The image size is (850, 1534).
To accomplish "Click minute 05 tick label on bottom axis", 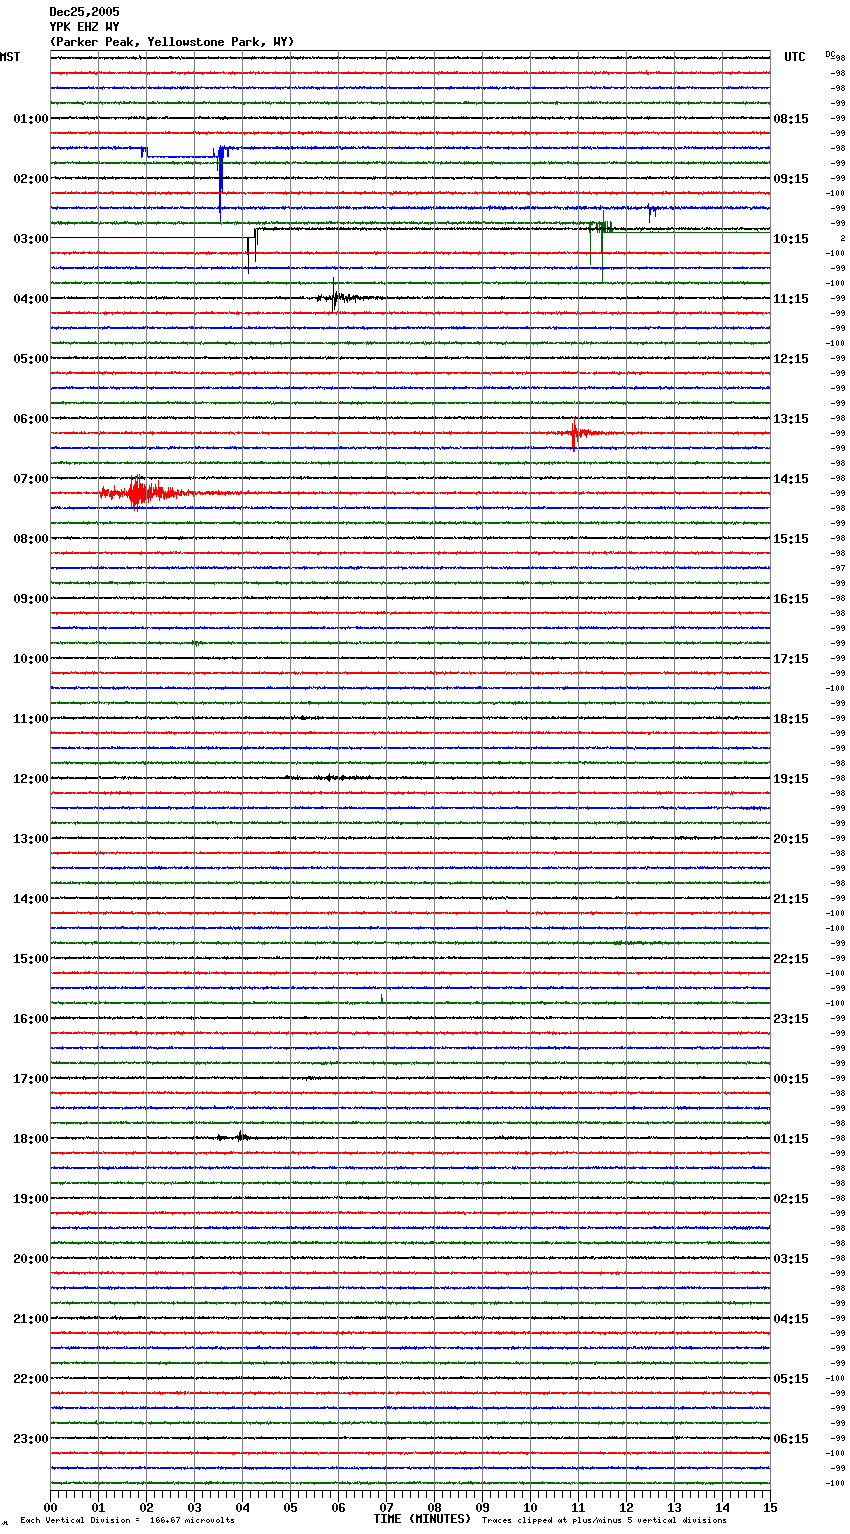I will (290, 1507).
